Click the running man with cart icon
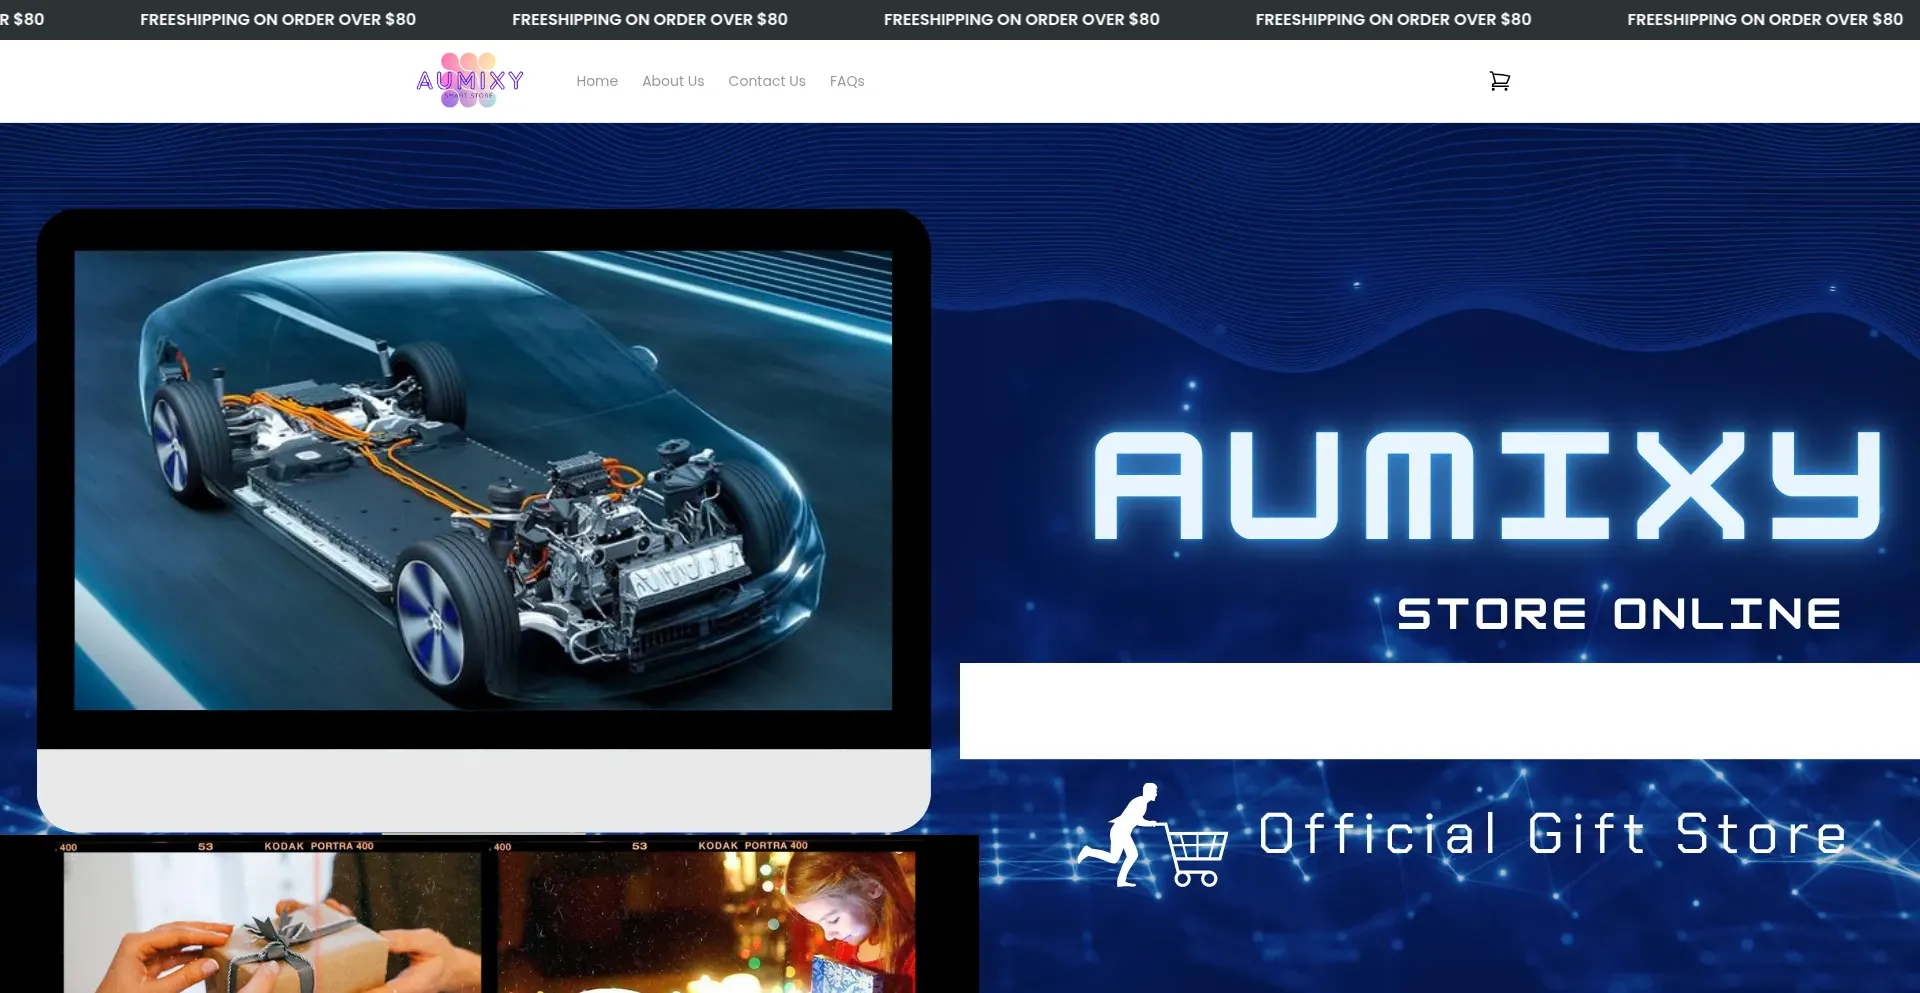 [x=1152, y=836]
